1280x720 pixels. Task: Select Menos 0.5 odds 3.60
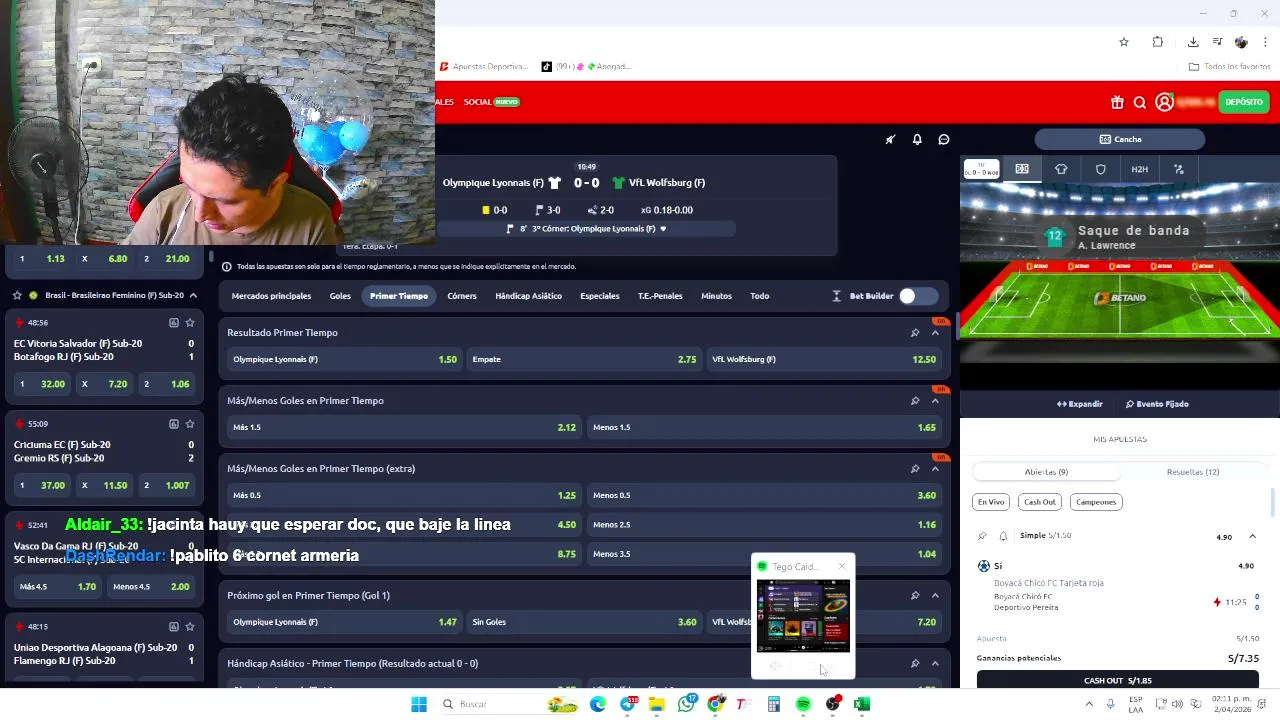tap(765, 496)
